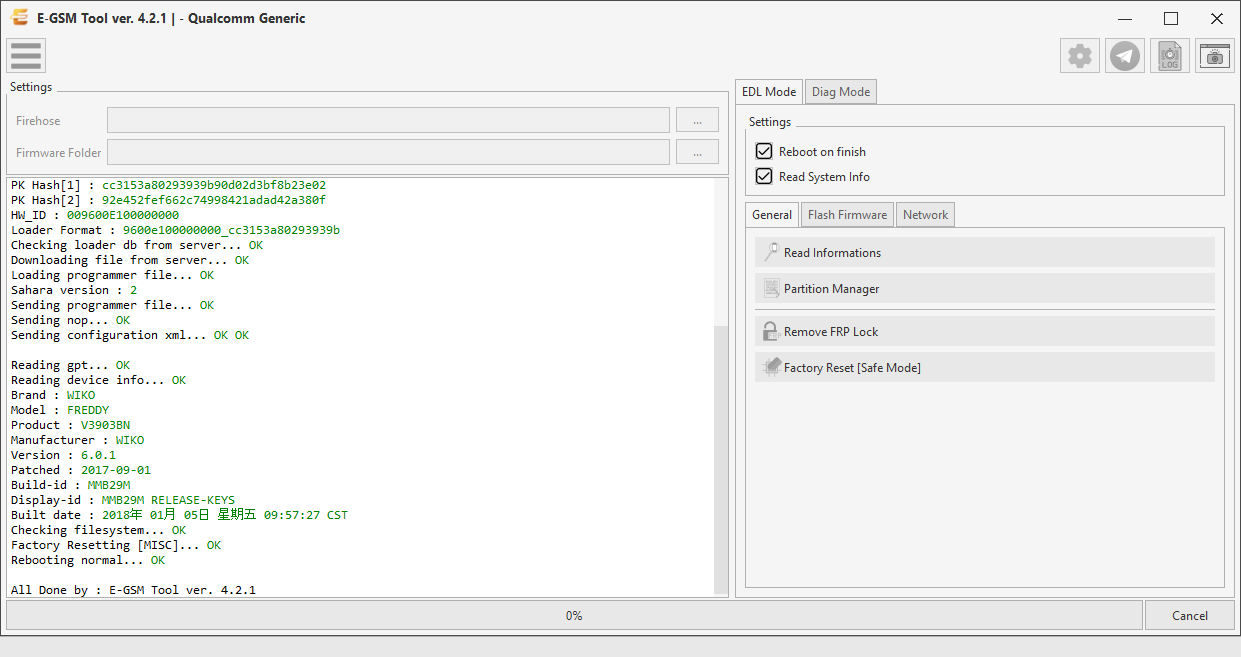Click 'Checking filesystem... OK' log line
This screenshot has height=657, width=1241.
tap(98, 530)
